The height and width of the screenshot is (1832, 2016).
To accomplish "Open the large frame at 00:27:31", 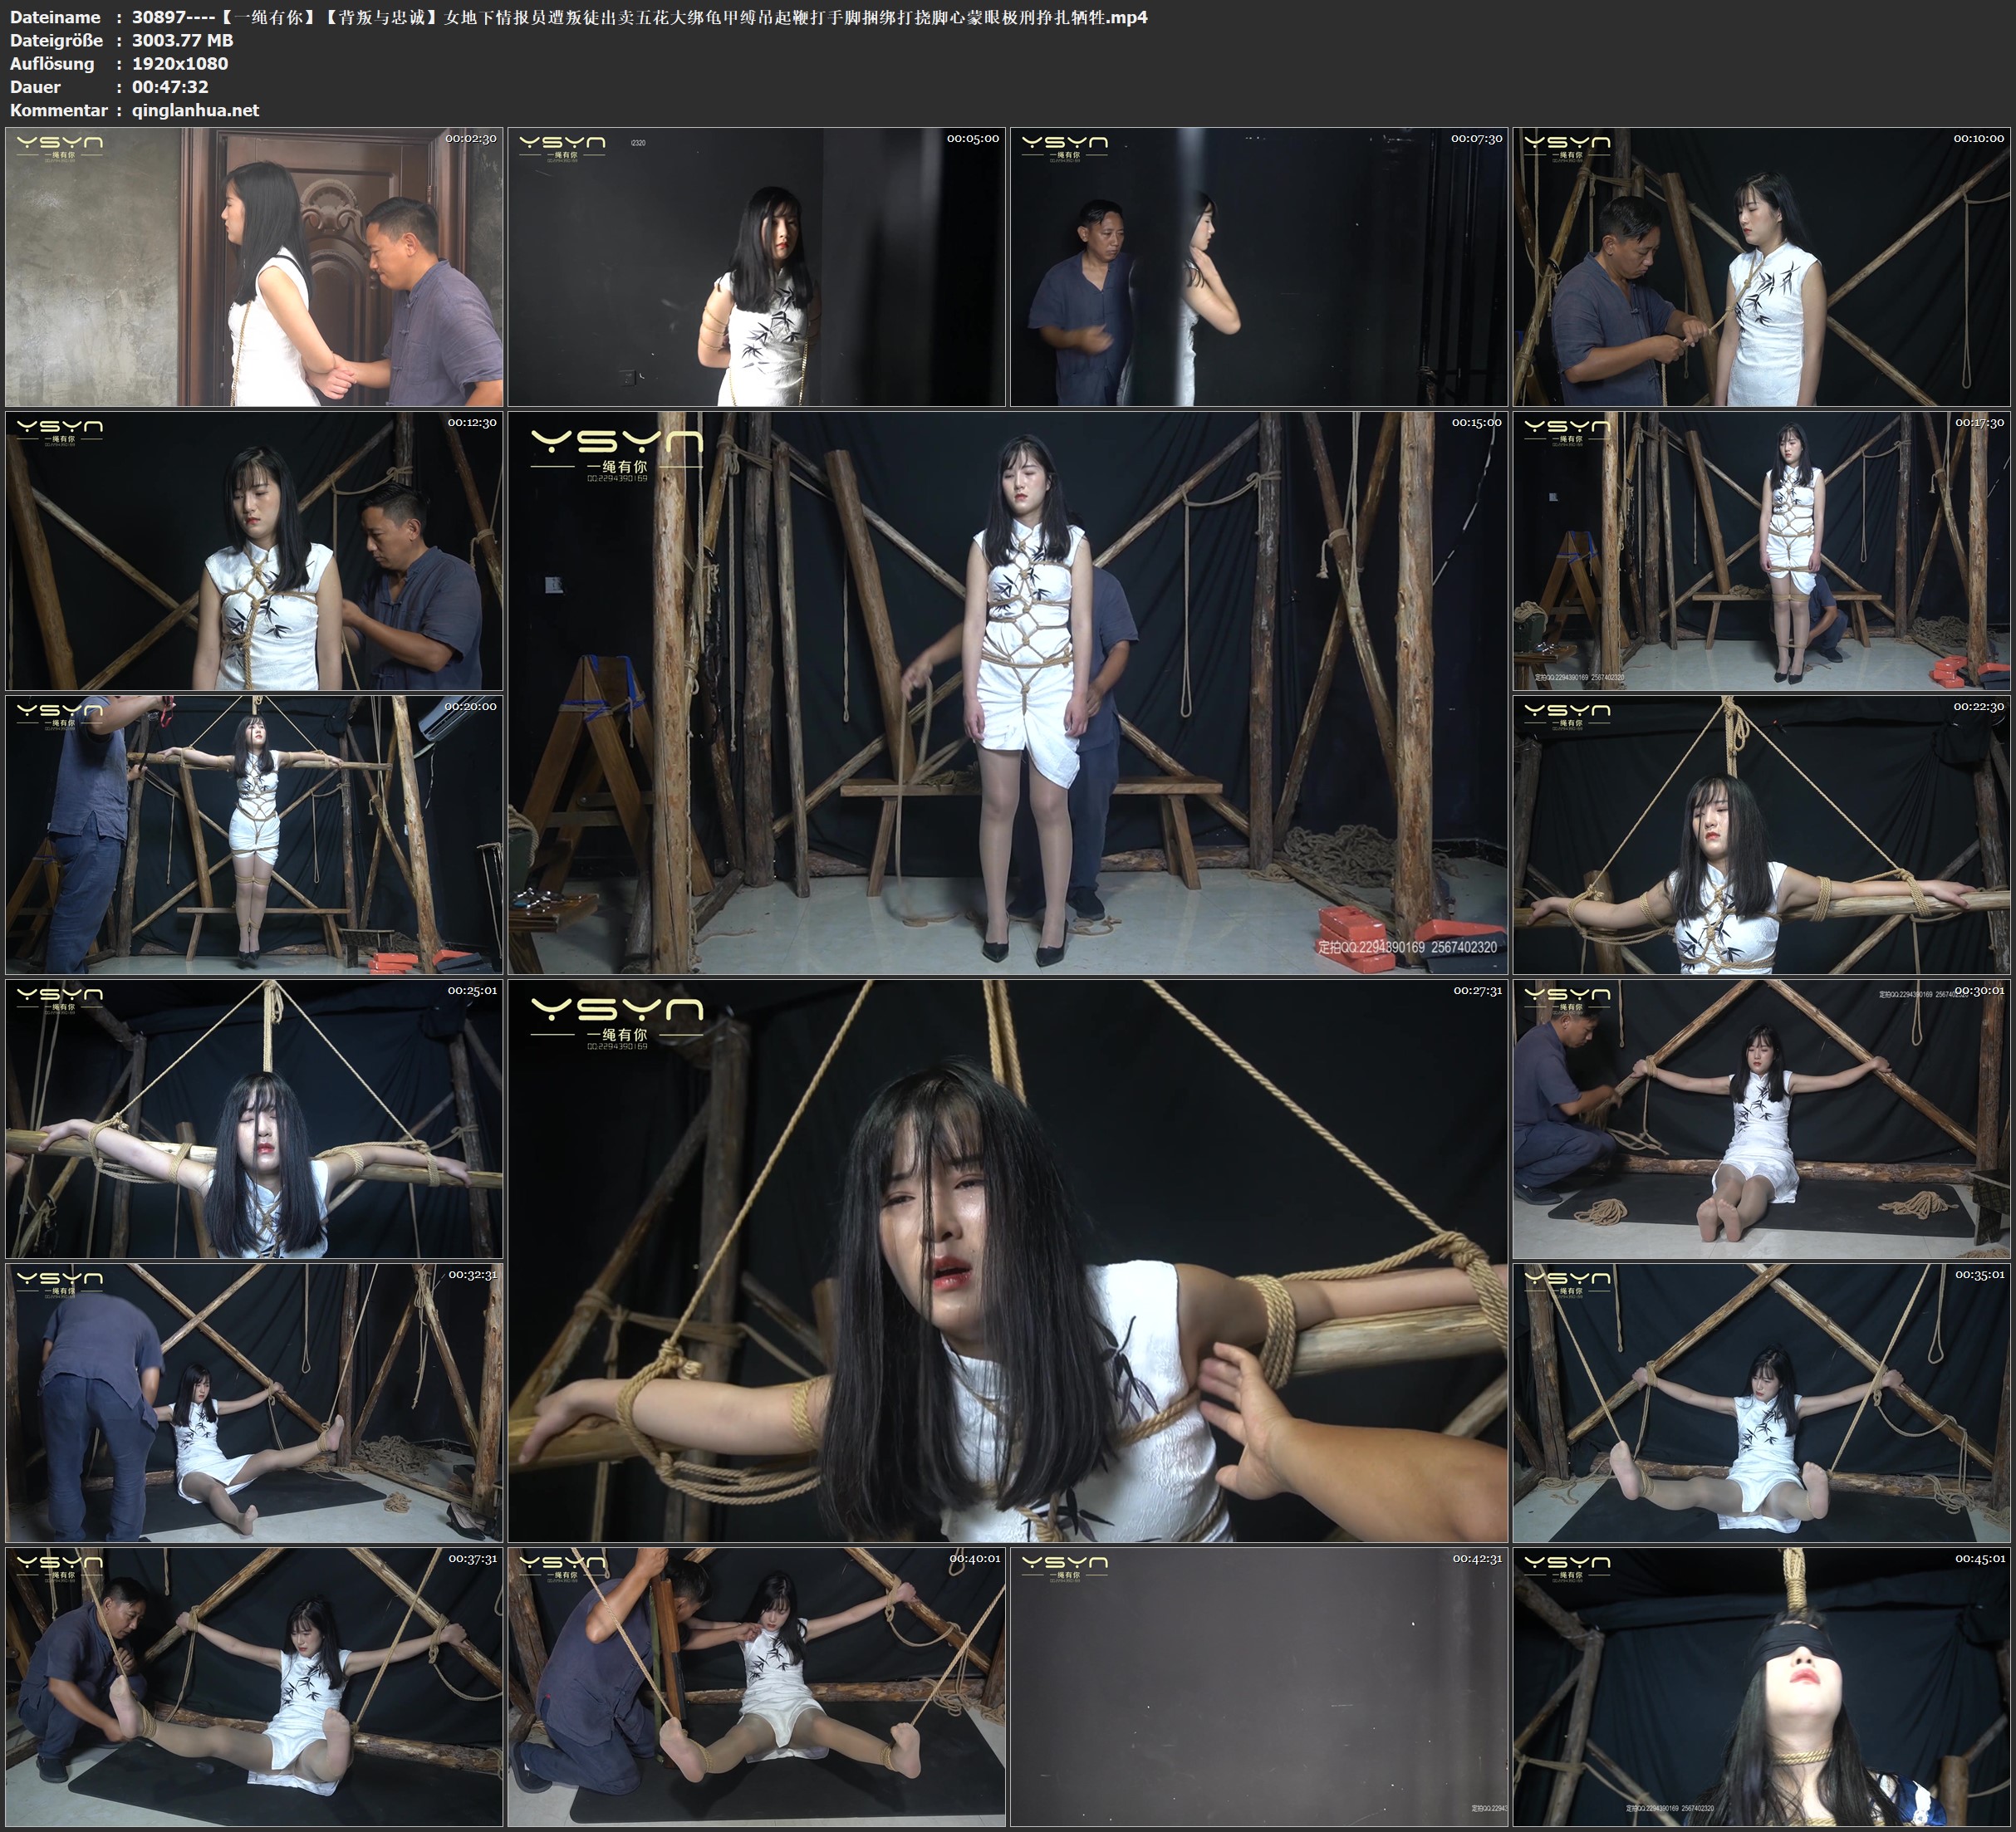I will (1008, 1261).
